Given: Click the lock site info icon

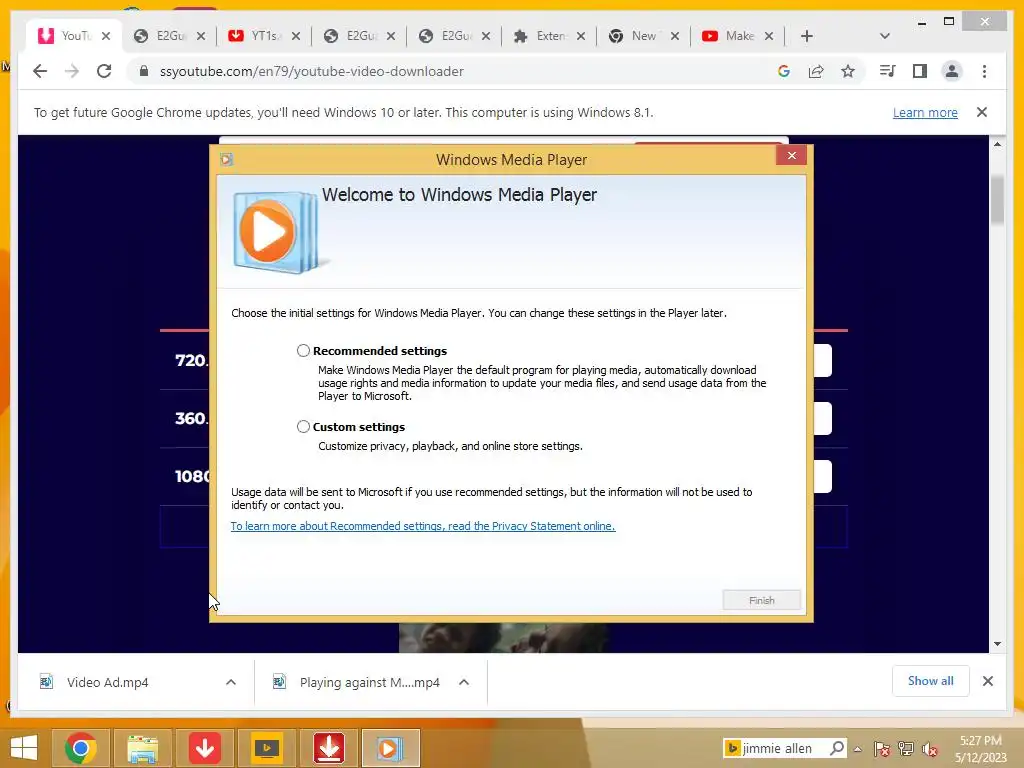Looking at the screenshot, I should tap(144, 71).
